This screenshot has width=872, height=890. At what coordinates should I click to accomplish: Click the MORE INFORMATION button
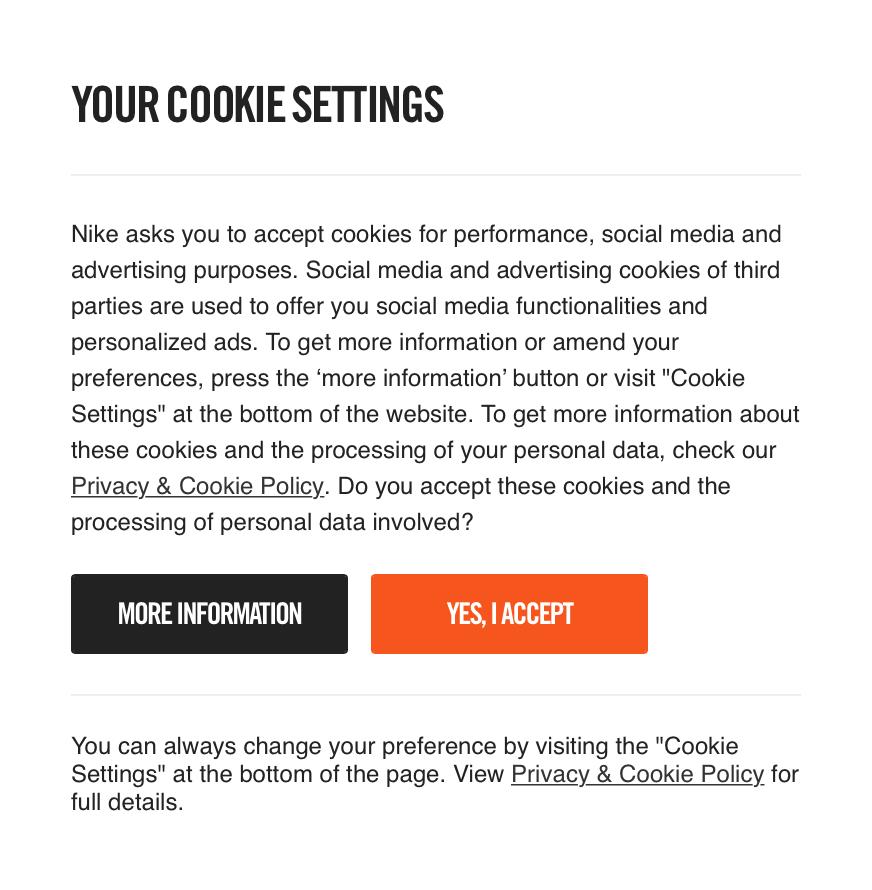pos(209,614)
